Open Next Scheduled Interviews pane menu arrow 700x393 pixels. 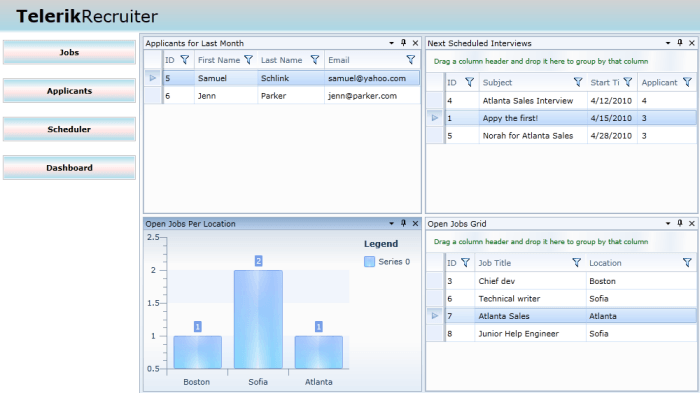668,43
